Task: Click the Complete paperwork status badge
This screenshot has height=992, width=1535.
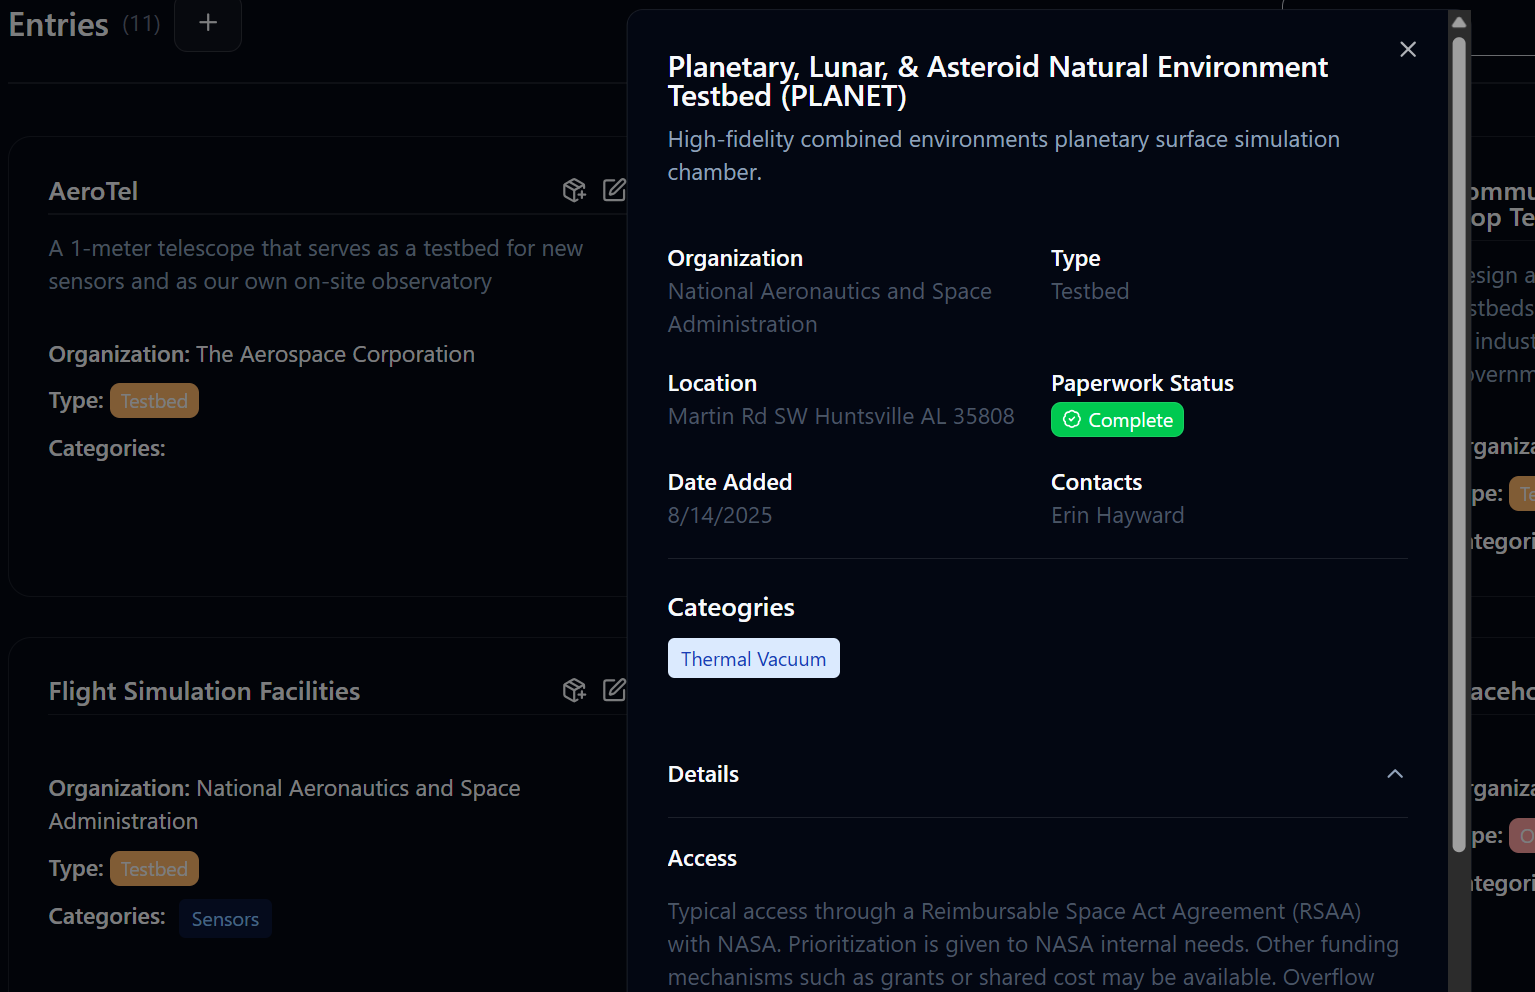Action: coord(1117,420)
